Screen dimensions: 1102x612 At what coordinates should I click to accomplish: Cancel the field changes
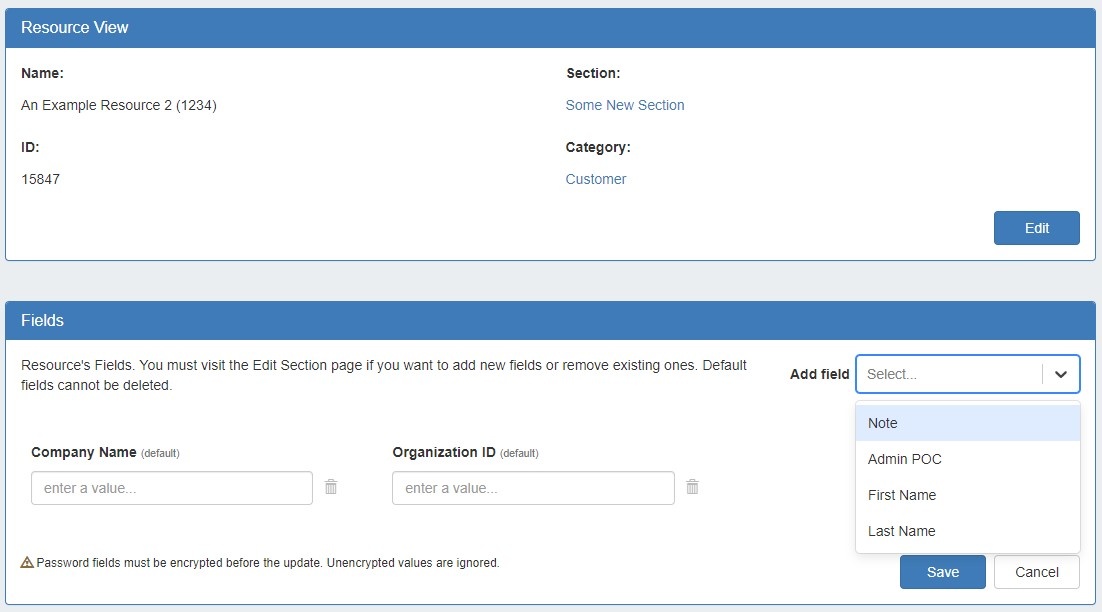[1036, 572]
